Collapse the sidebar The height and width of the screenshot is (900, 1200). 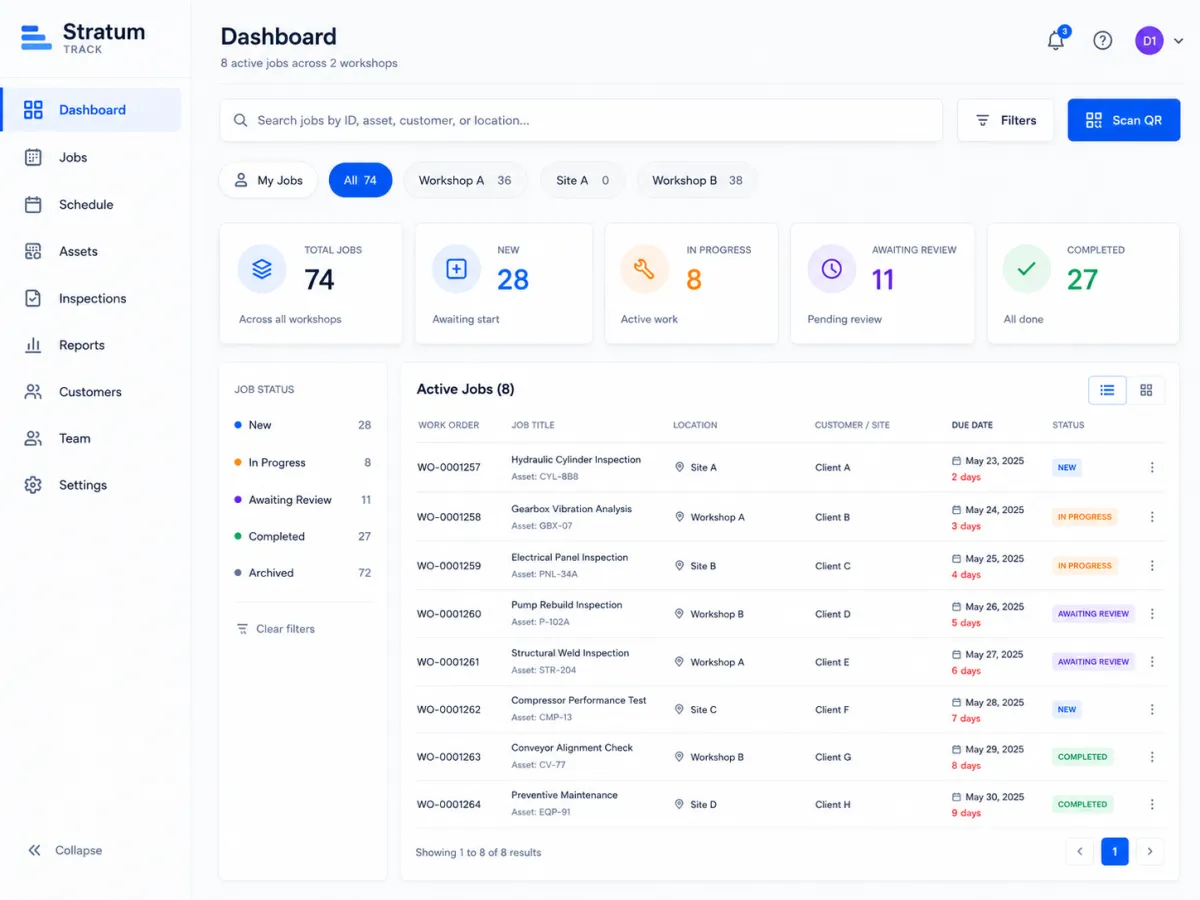coord(65,850)
